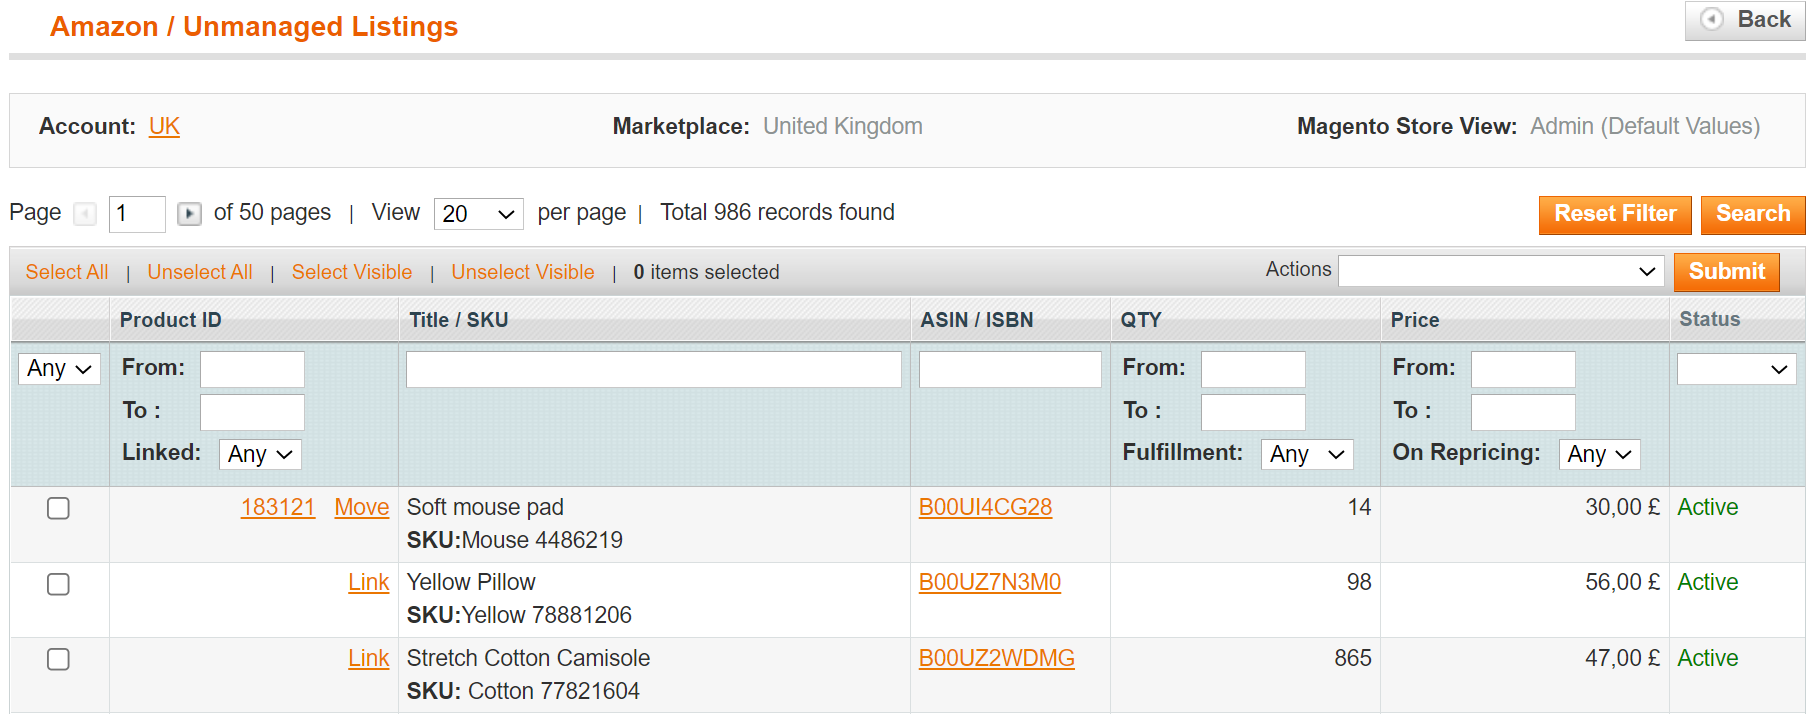1820x714 pixels.
Task: Click the Search button
Action: tap(1753, 215)
